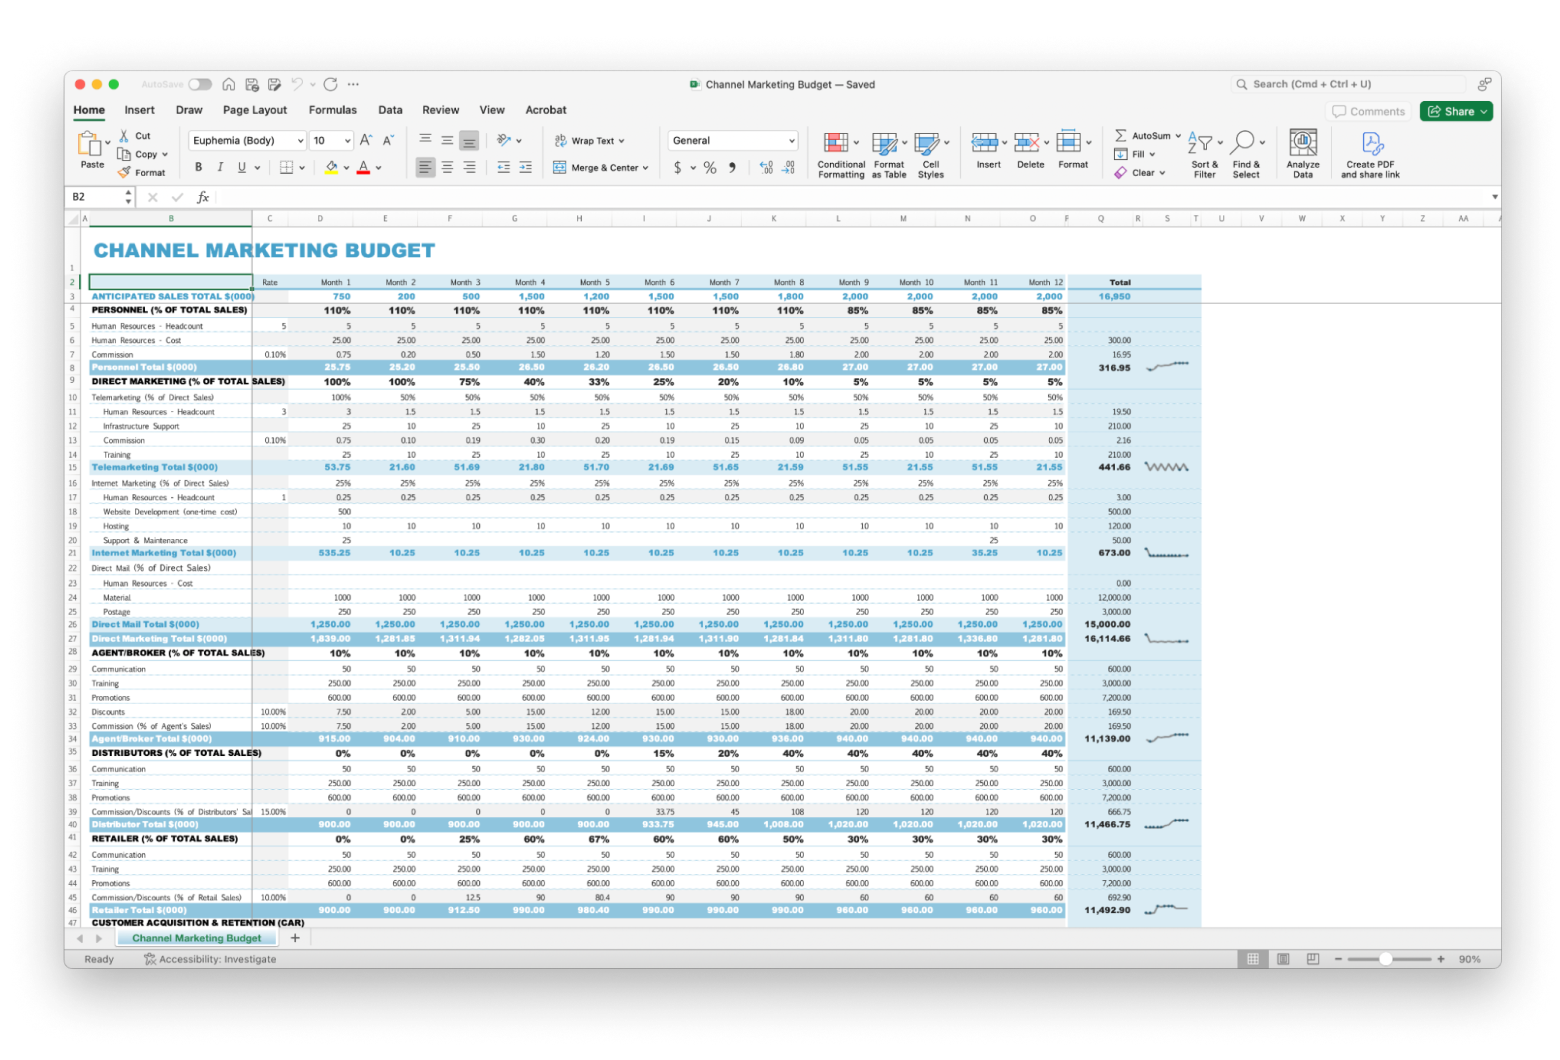
Task: Click Cell Styles icon
Action: pos(927,143)
